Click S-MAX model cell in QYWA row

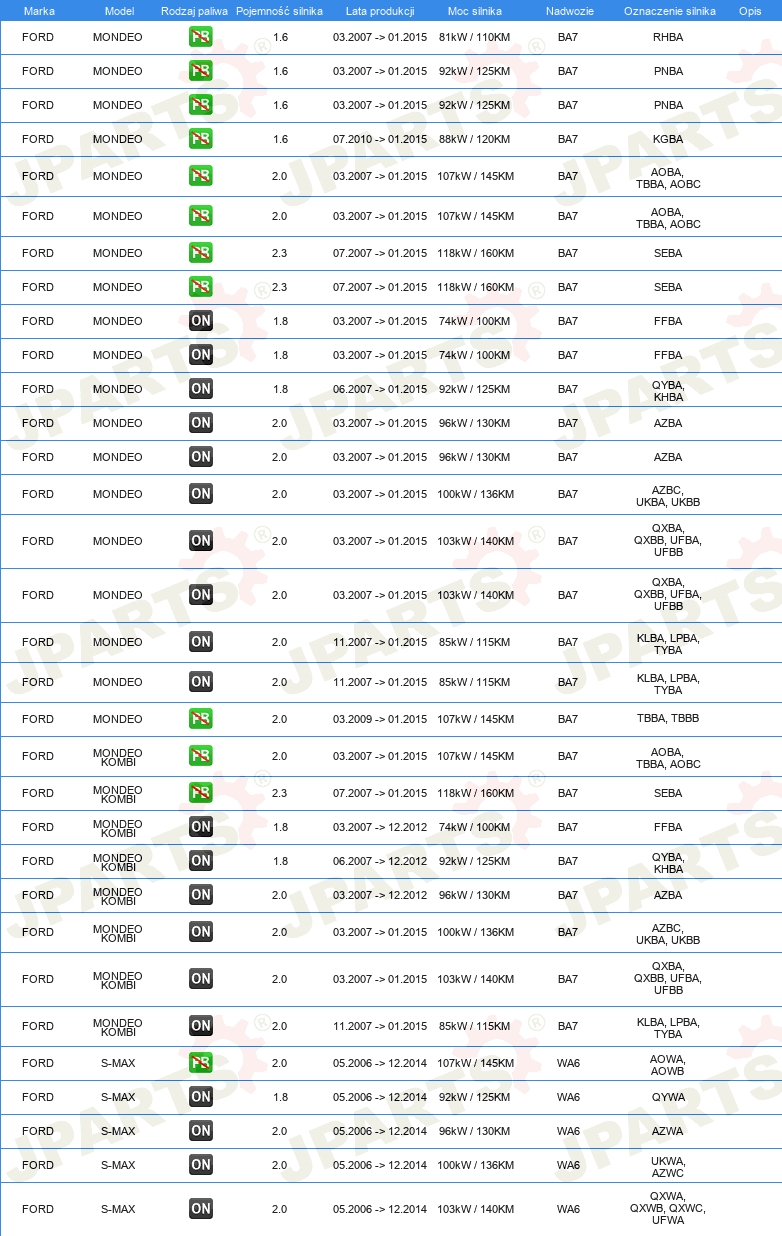[x=118, y=1097]
